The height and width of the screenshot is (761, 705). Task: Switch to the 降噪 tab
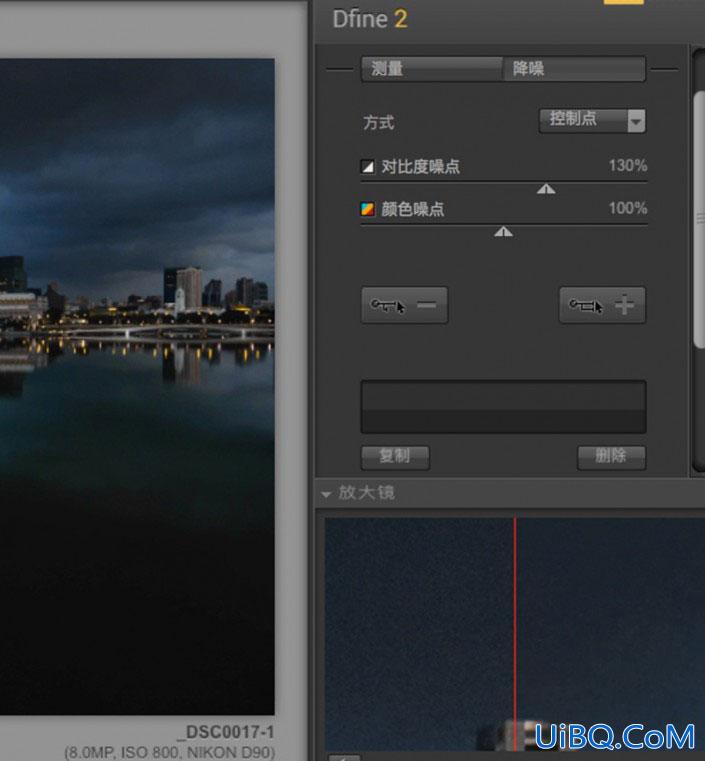[574, 69]
